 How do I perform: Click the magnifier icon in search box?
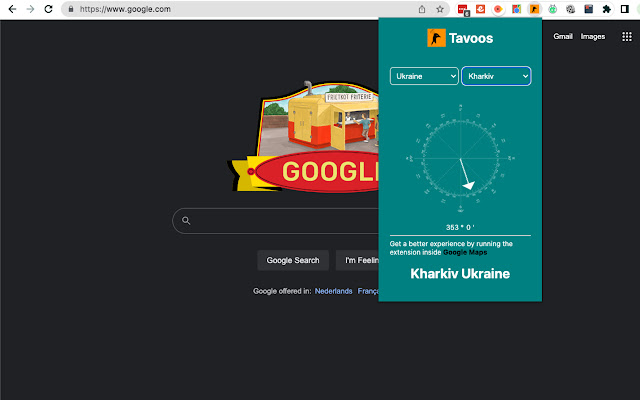pyautogui.click(x=186, y=221)
